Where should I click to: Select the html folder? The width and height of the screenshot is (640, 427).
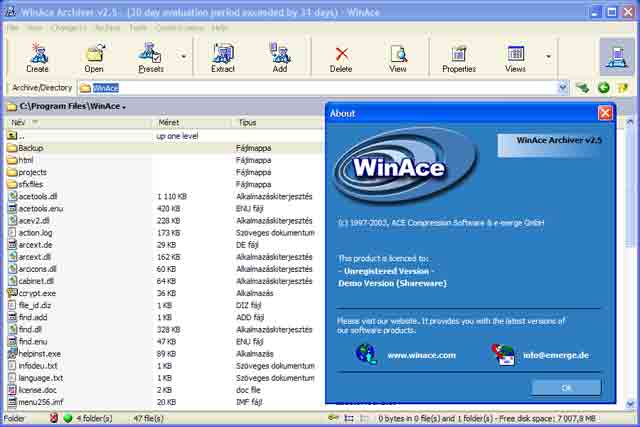click(164, 160)
